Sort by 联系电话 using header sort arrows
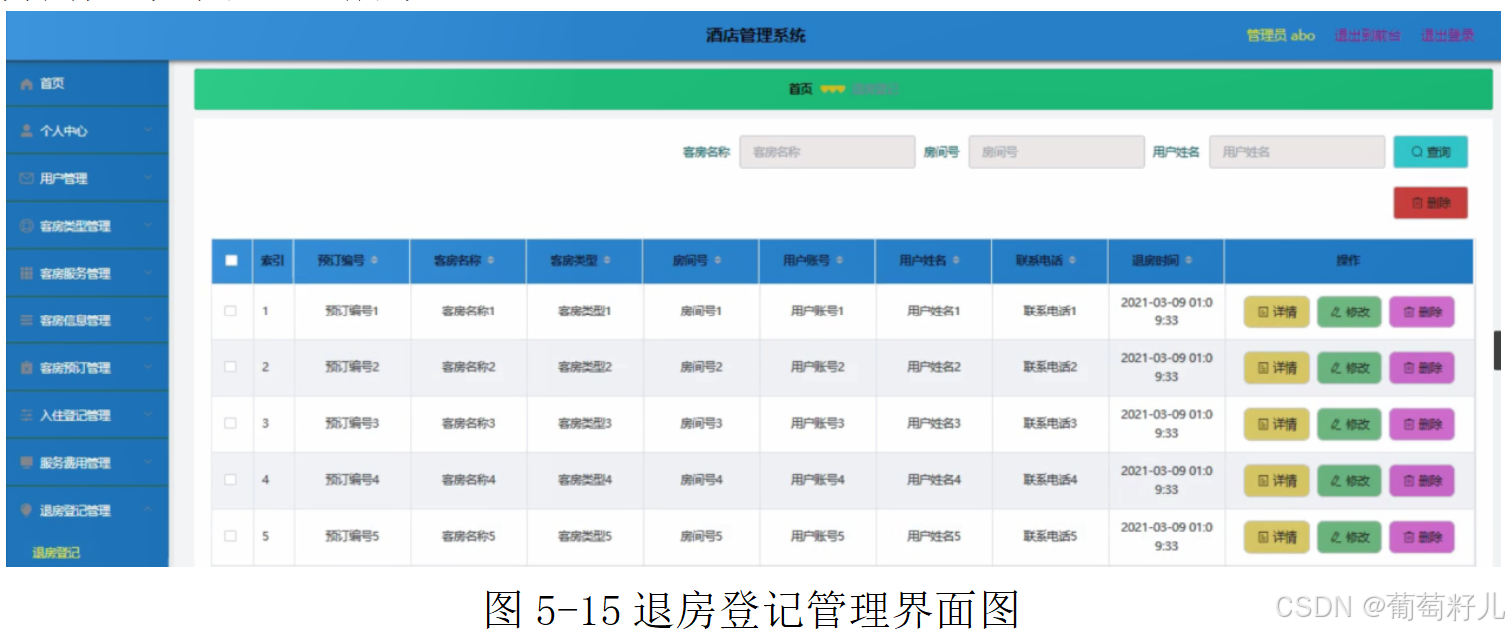 pos(1071,260)
